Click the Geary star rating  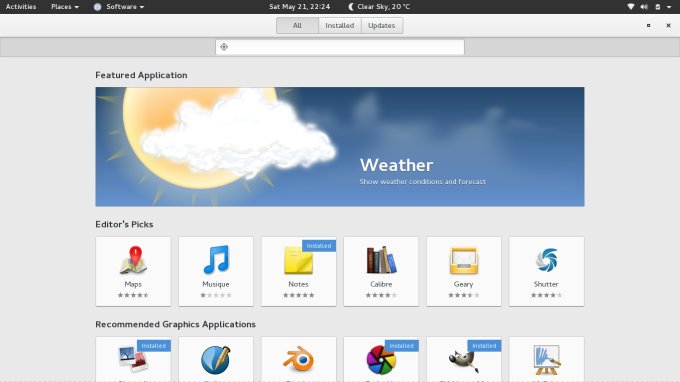point(464,295)
